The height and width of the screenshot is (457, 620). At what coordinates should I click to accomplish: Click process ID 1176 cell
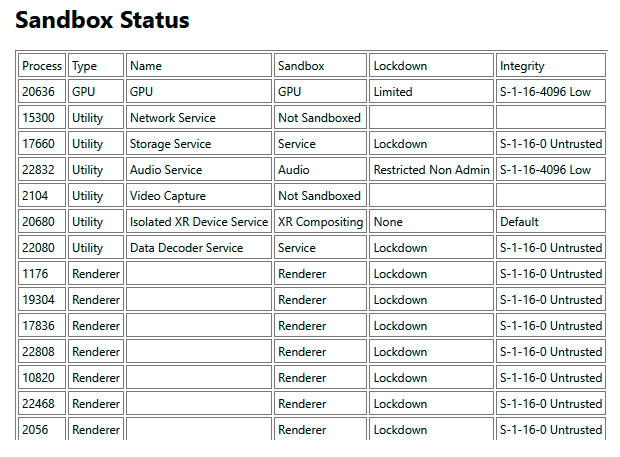[x=36, y=274]
